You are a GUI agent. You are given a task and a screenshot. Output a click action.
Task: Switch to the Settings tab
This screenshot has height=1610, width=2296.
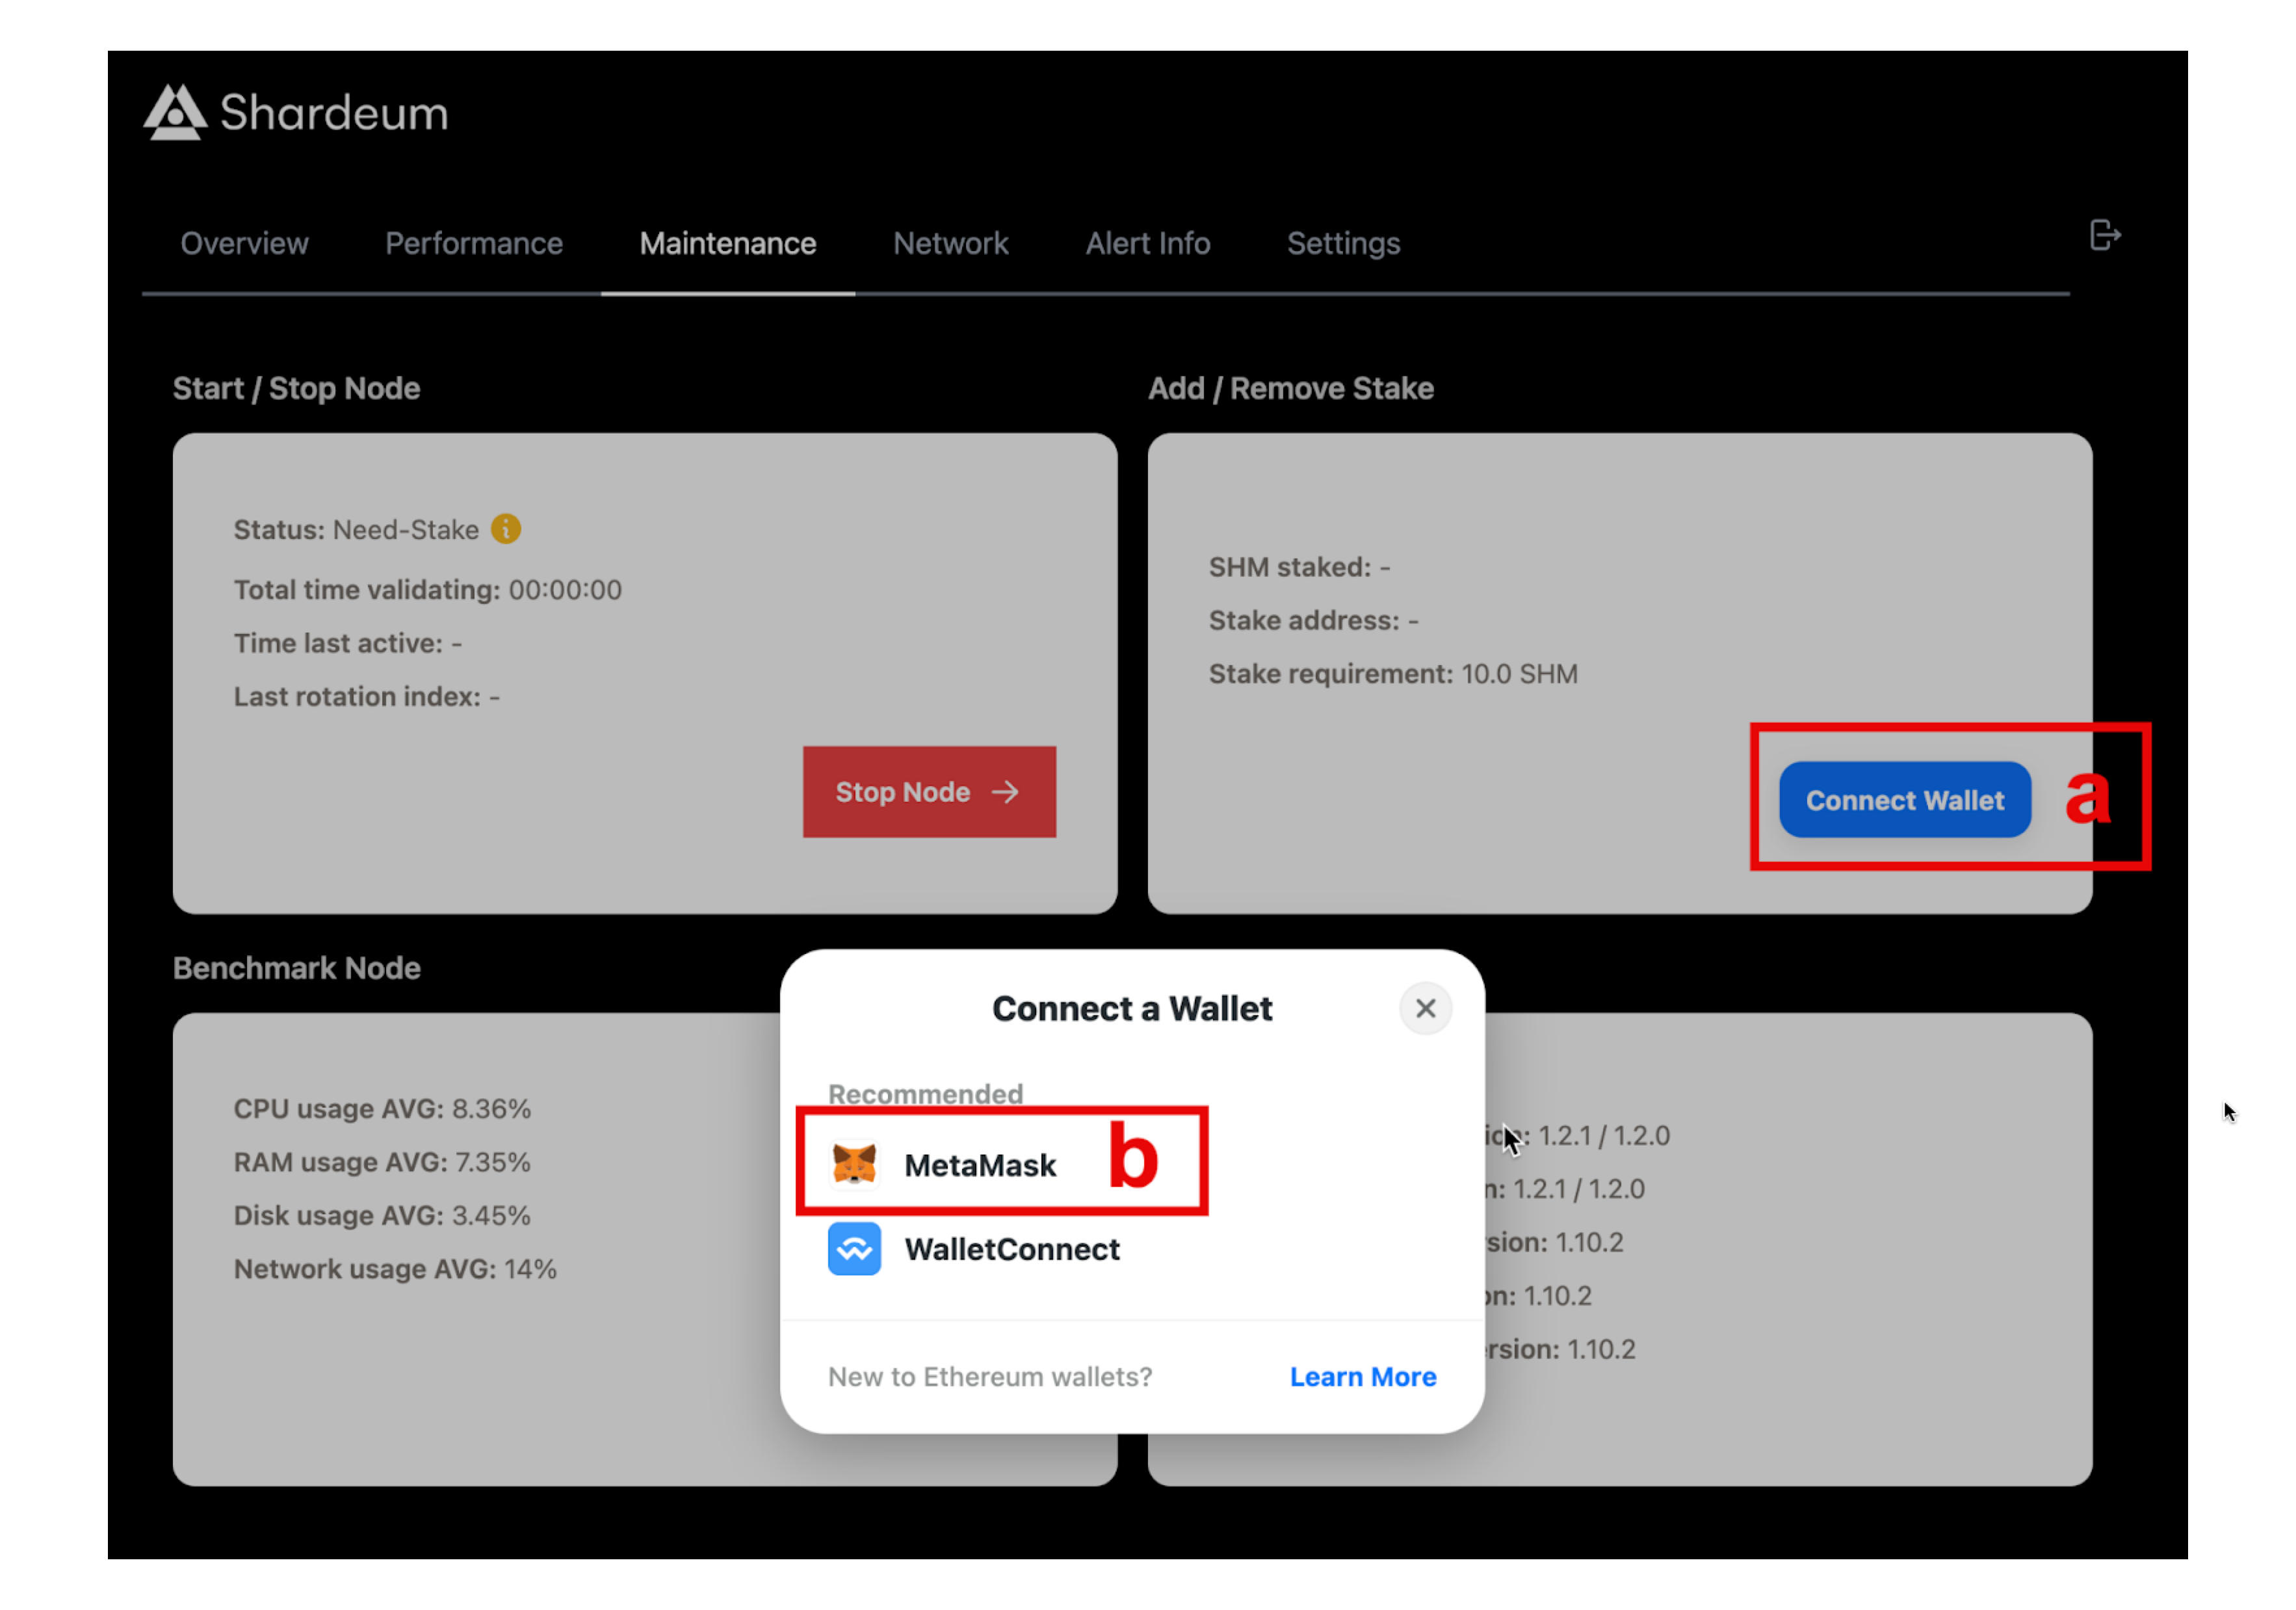1343,243
